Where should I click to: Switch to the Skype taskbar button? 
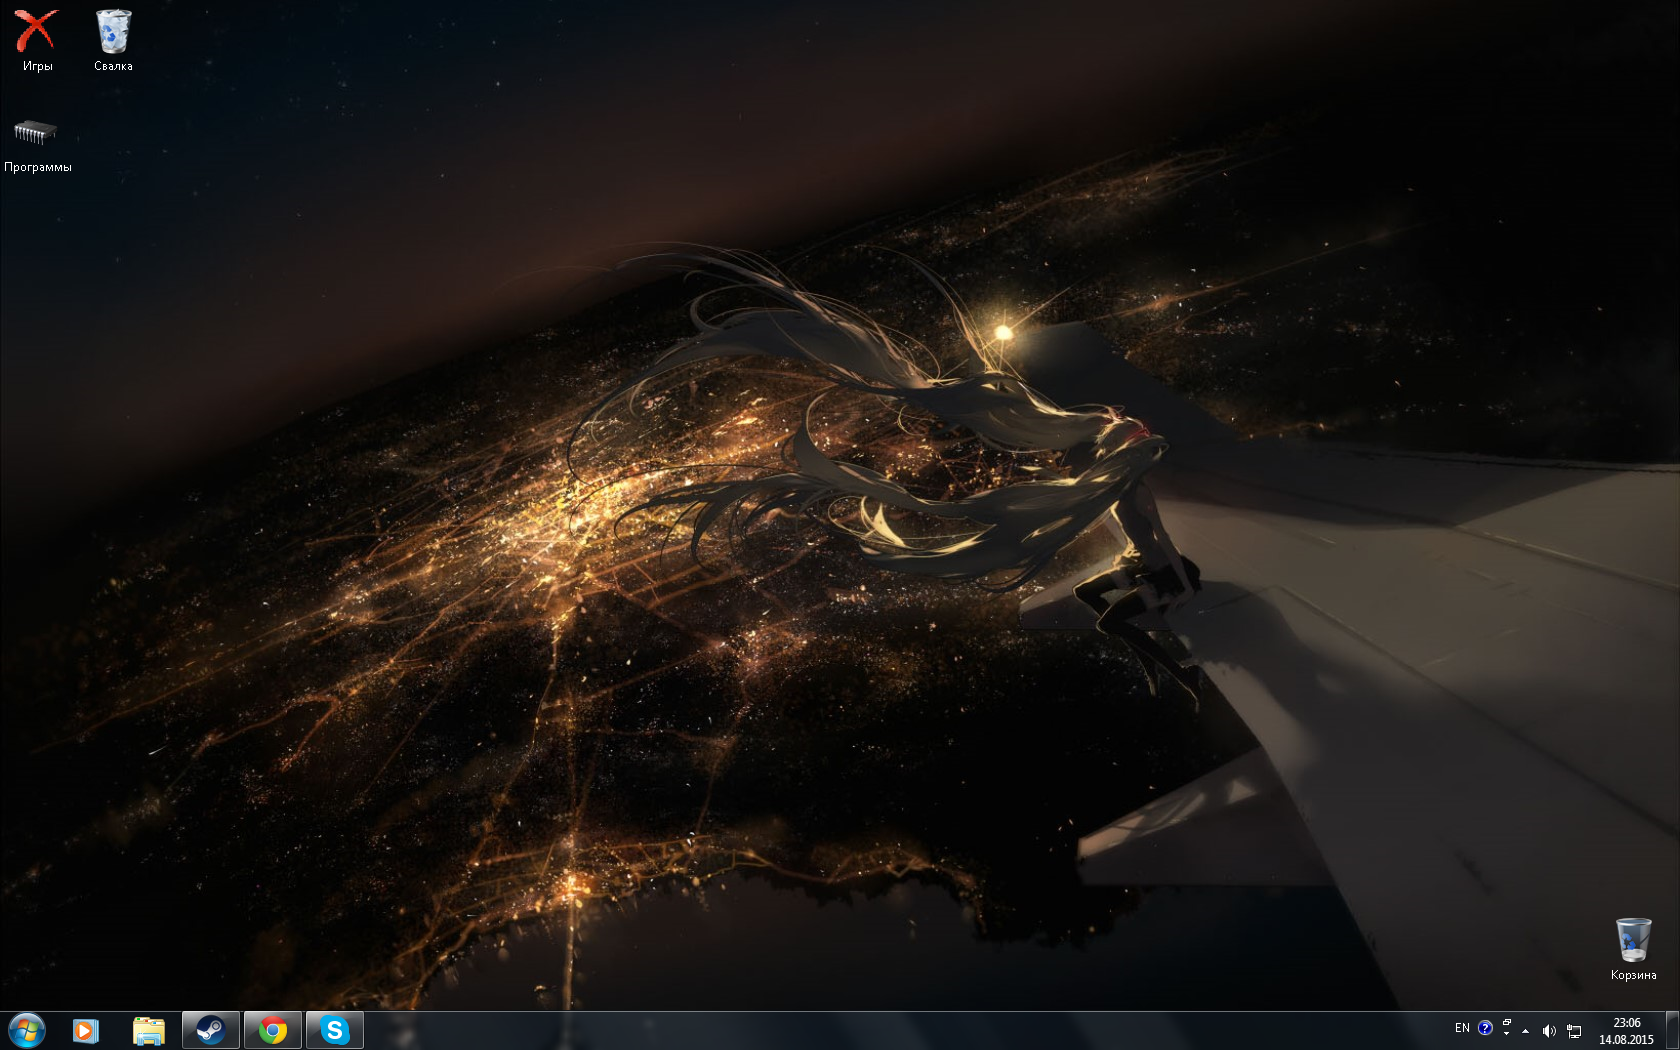point(334,1030)
